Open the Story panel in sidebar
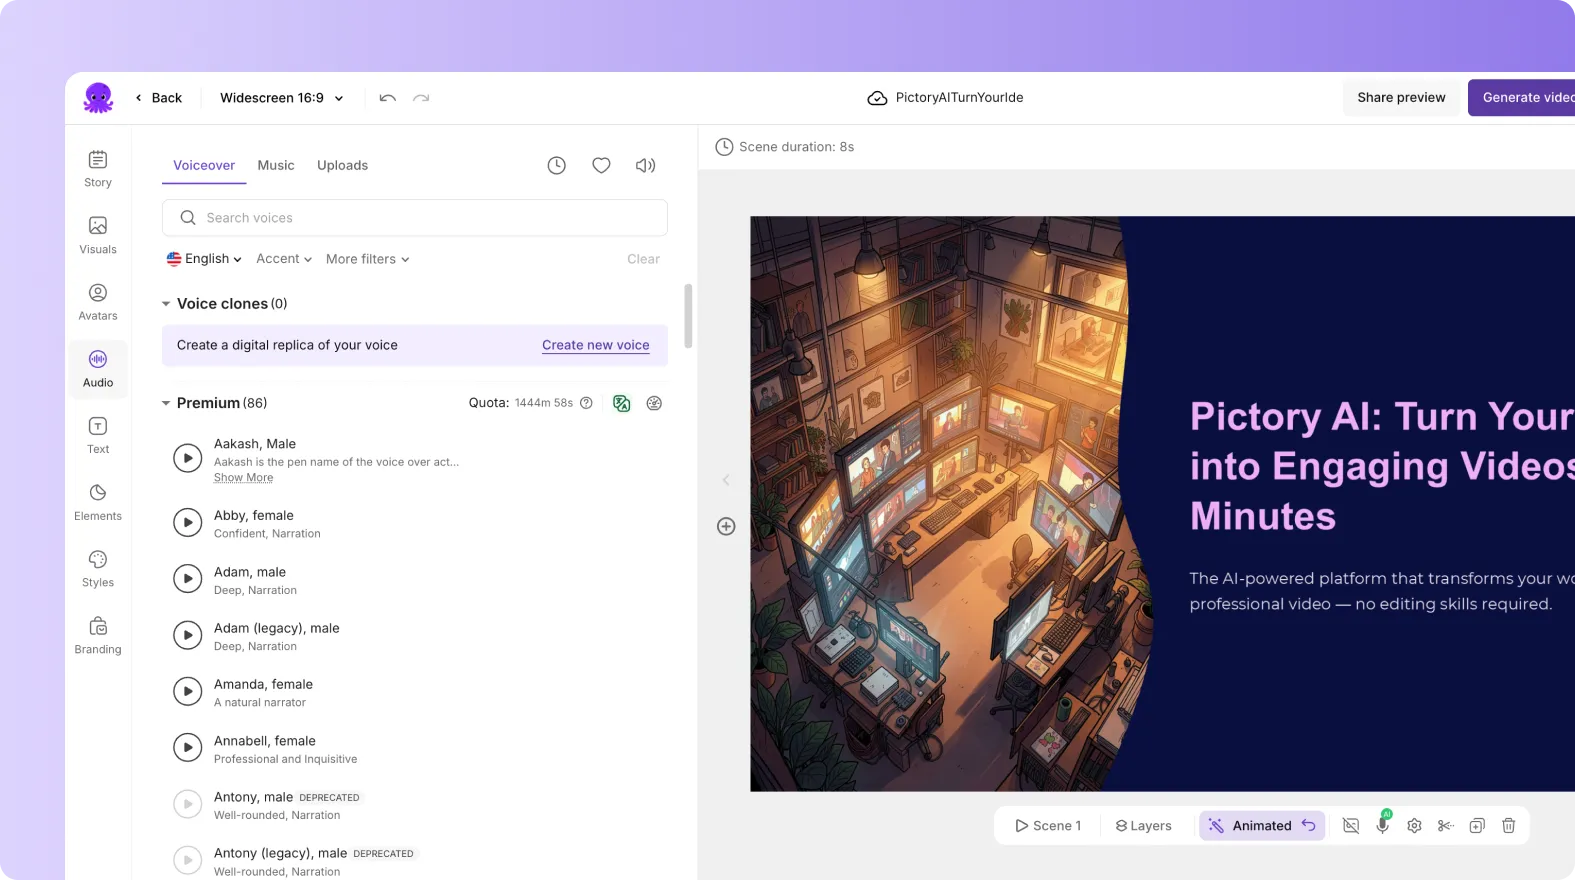The height and width of the screenshot is (880, 1575). 98,169
